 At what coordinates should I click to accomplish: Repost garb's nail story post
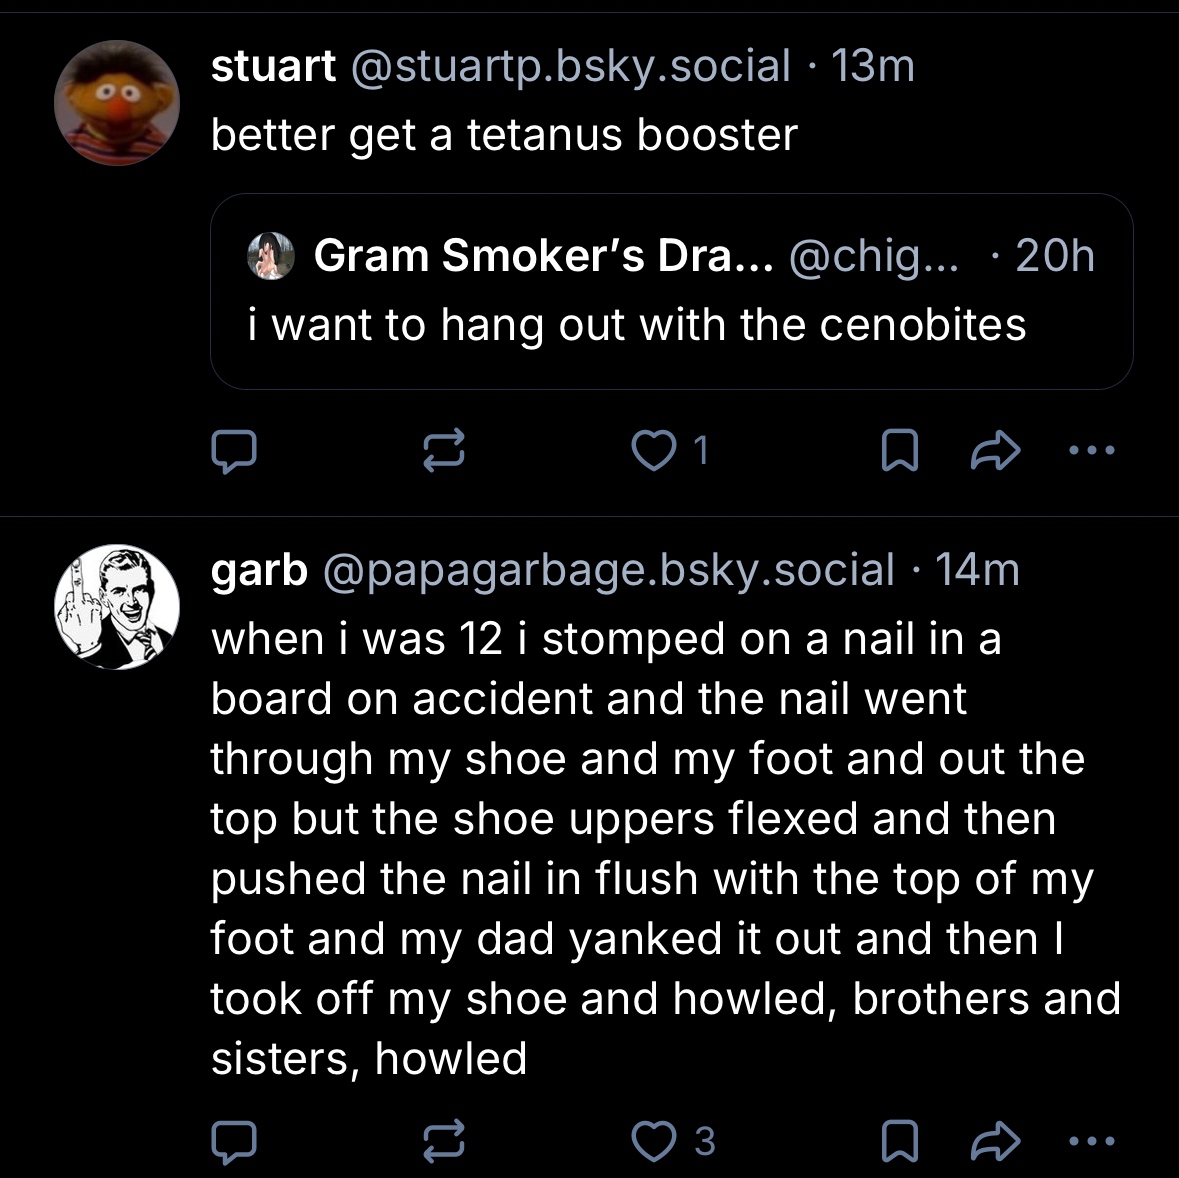(x=443, y=1142)
